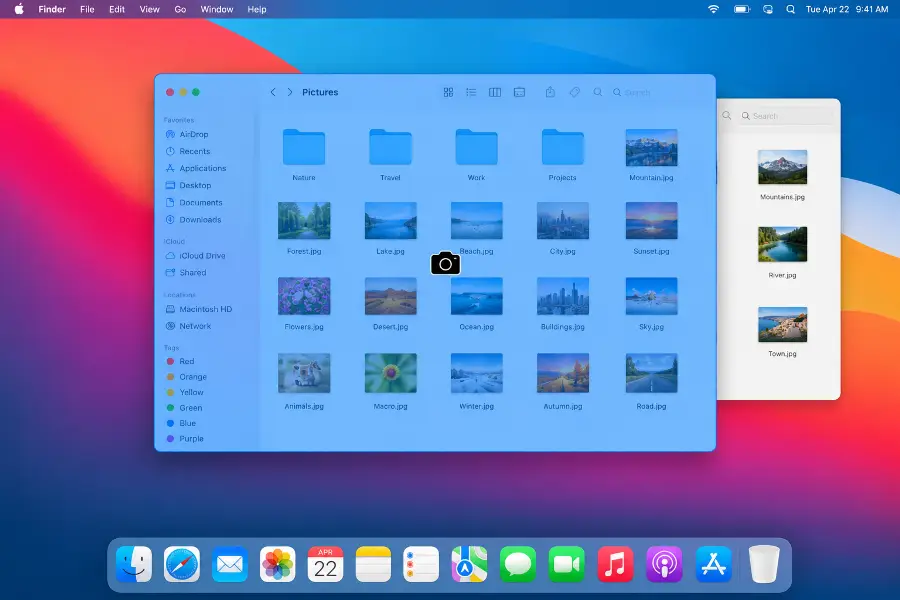Image resolution: width=900 pixels, height=600 pixels.
Task: Select the Flowers.jpg thumbnail
Action: pyautogui.click(x=304, y=296)
